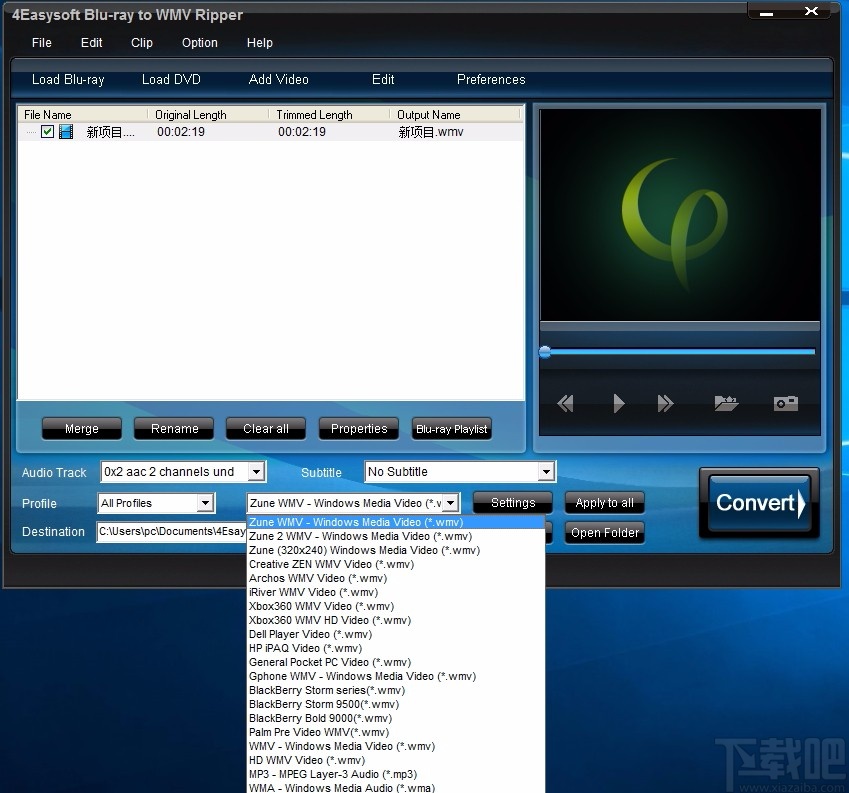Take a snapshot with the camera icon

point(785,403)
